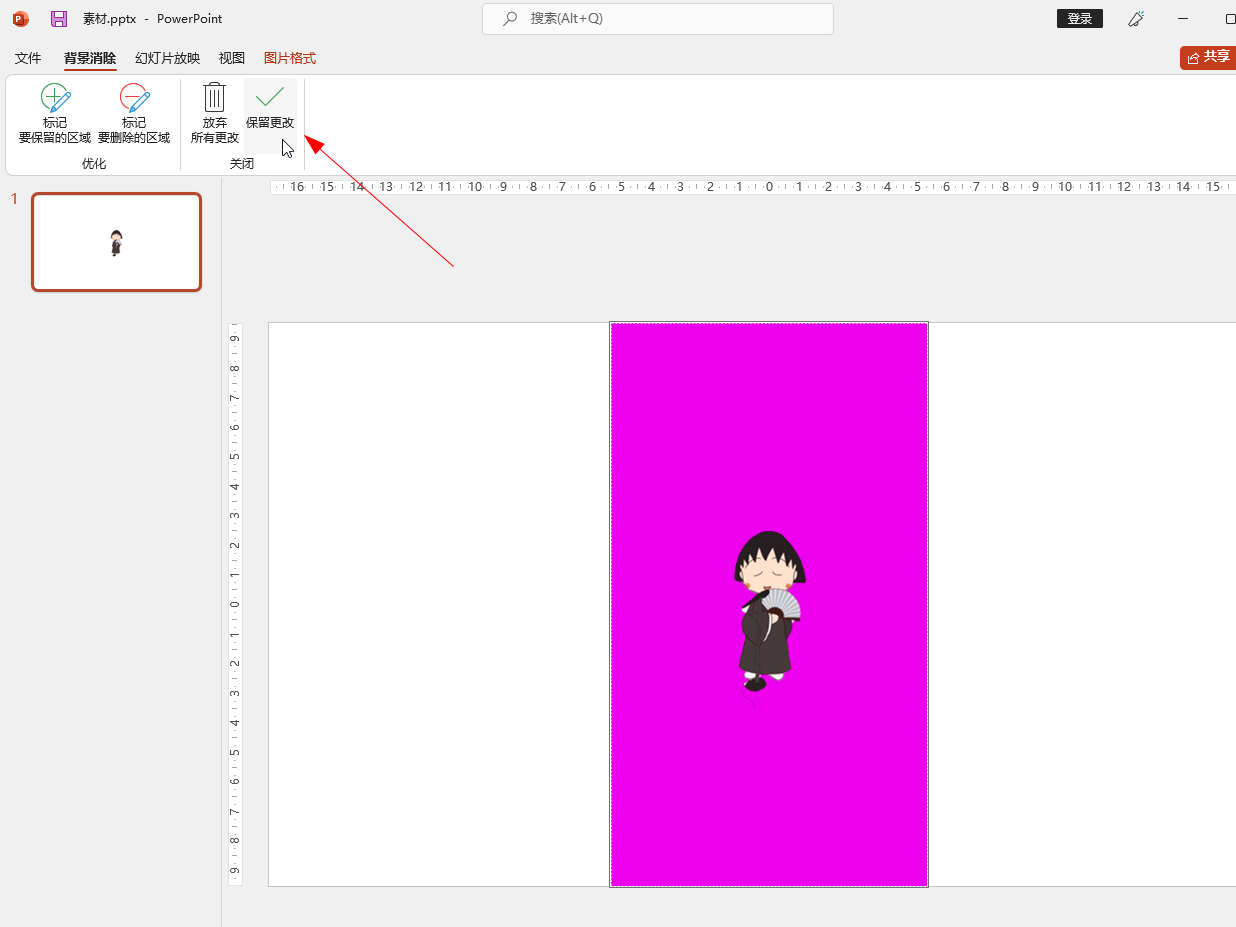The image size is (1236, 927).
Task: Click the PowerPoint logo in the title bar
Action: pyautogui.click(x=21, y=19)
